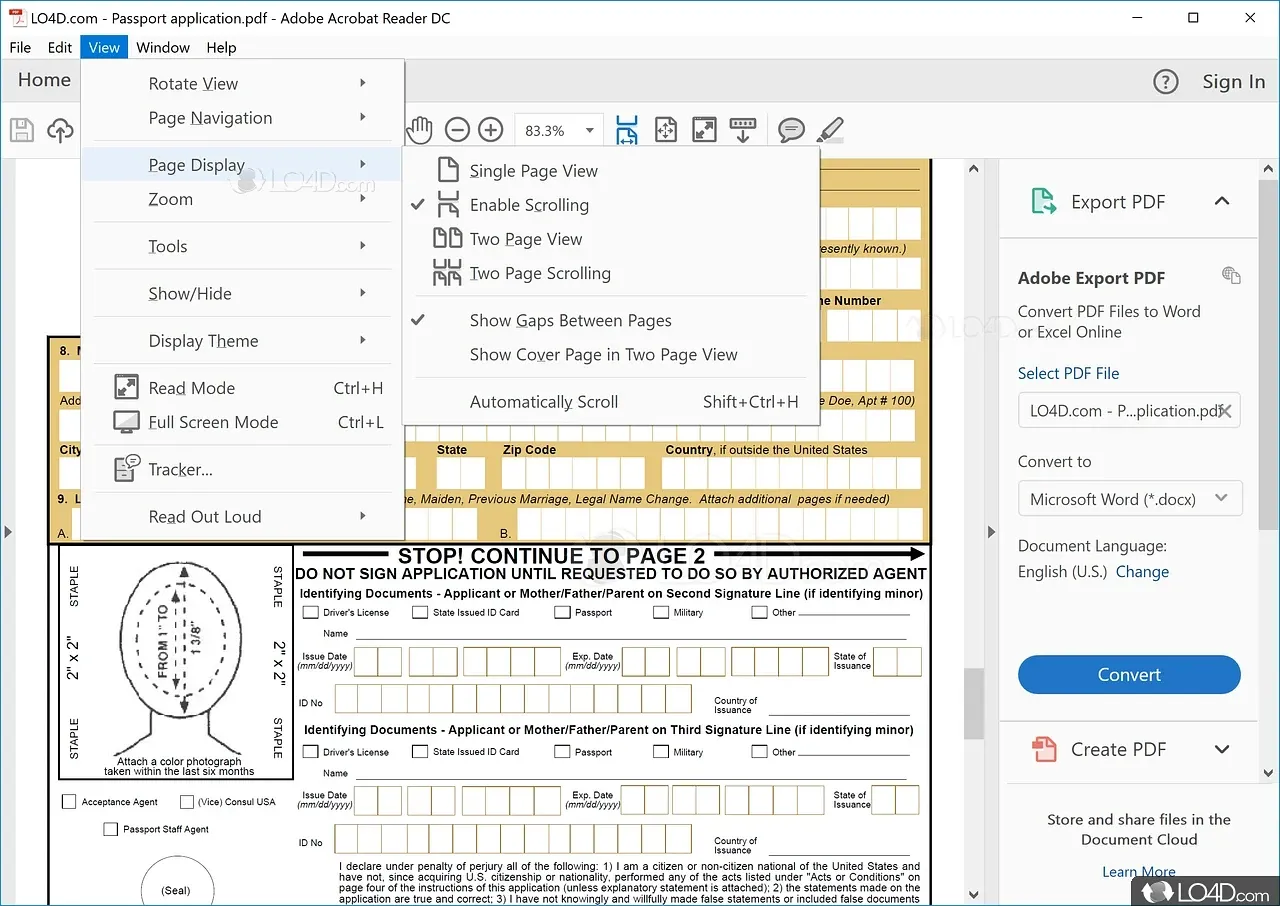Check the (Vice) Consul USA box

(x=187, y=802)
